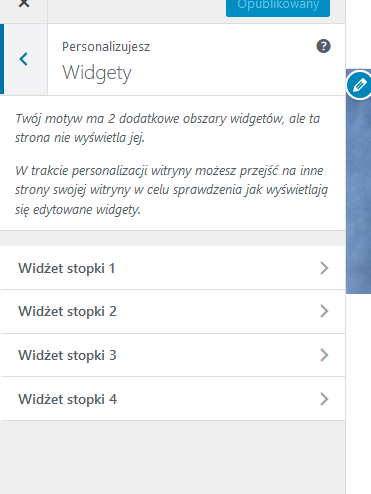Click the Personalizujesz breadcrumb label
Screen dimensions: 371x494
(106, 47)
